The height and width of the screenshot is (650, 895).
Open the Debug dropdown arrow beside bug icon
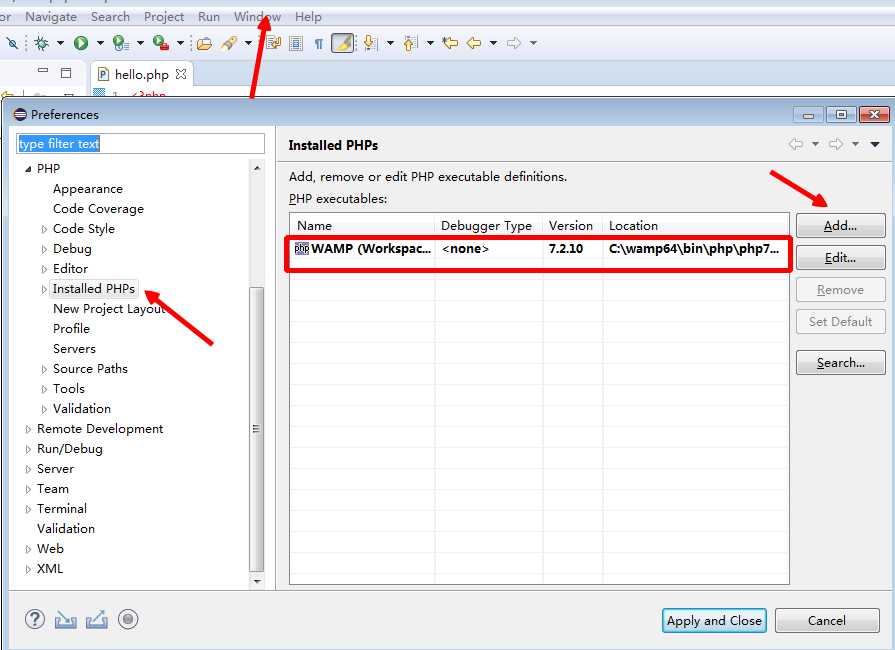point(59,43)
